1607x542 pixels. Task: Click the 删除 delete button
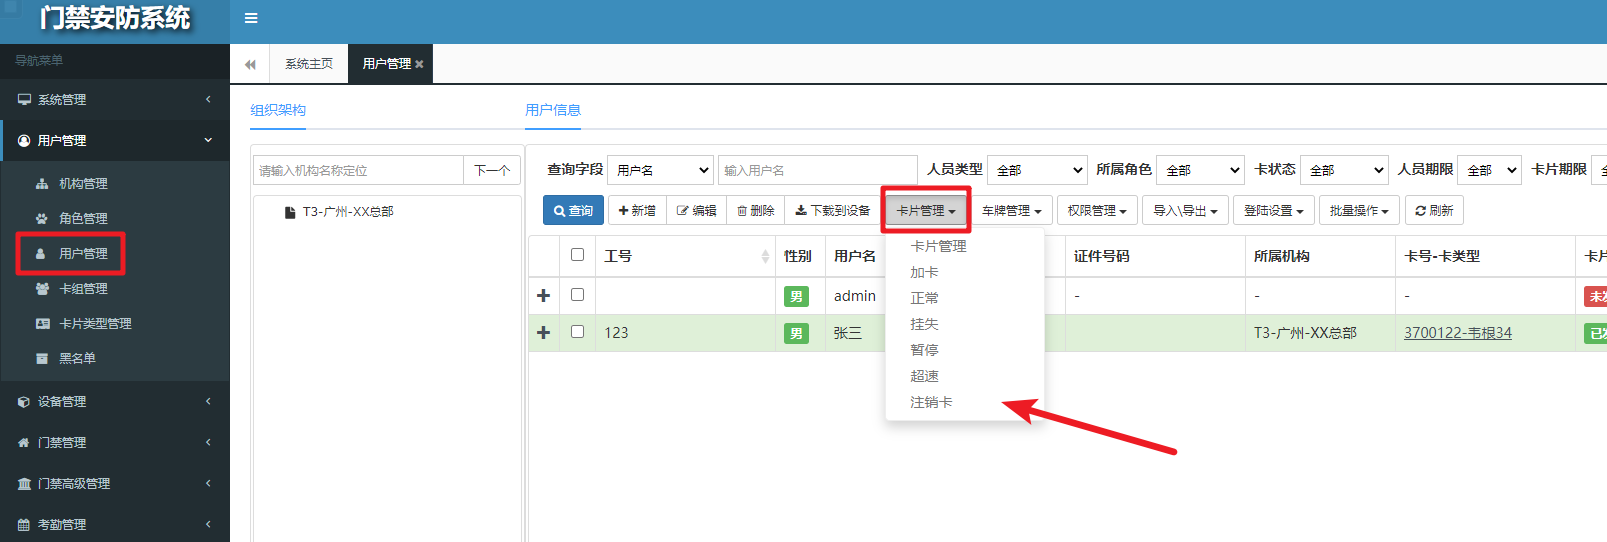(755, 211)
